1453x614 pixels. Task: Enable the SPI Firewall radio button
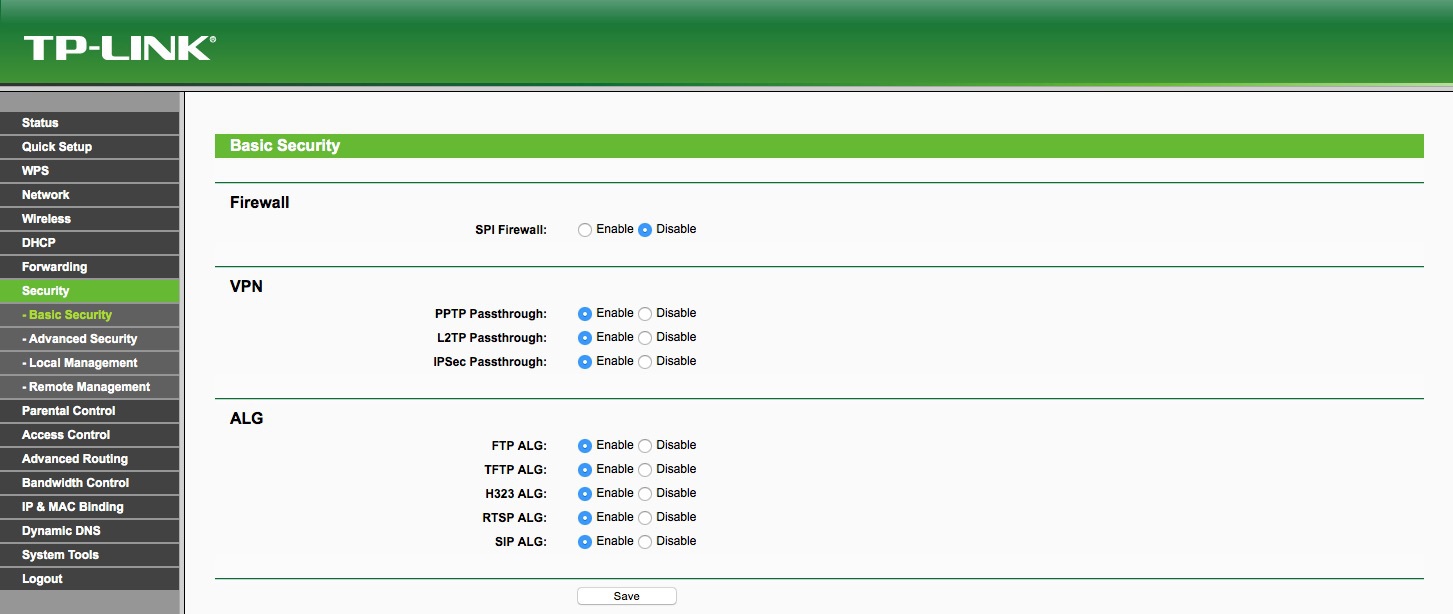585,230
